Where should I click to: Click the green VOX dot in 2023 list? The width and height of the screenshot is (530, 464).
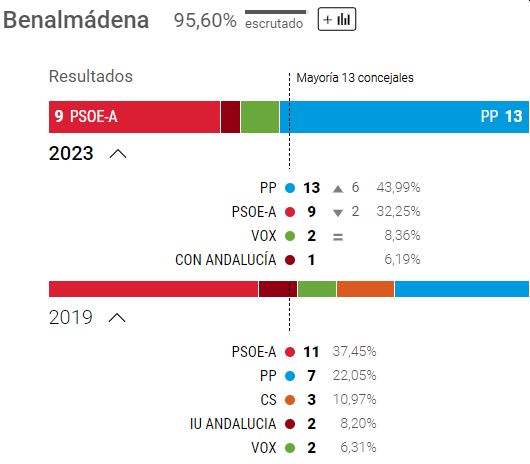(x=290, y=236)
